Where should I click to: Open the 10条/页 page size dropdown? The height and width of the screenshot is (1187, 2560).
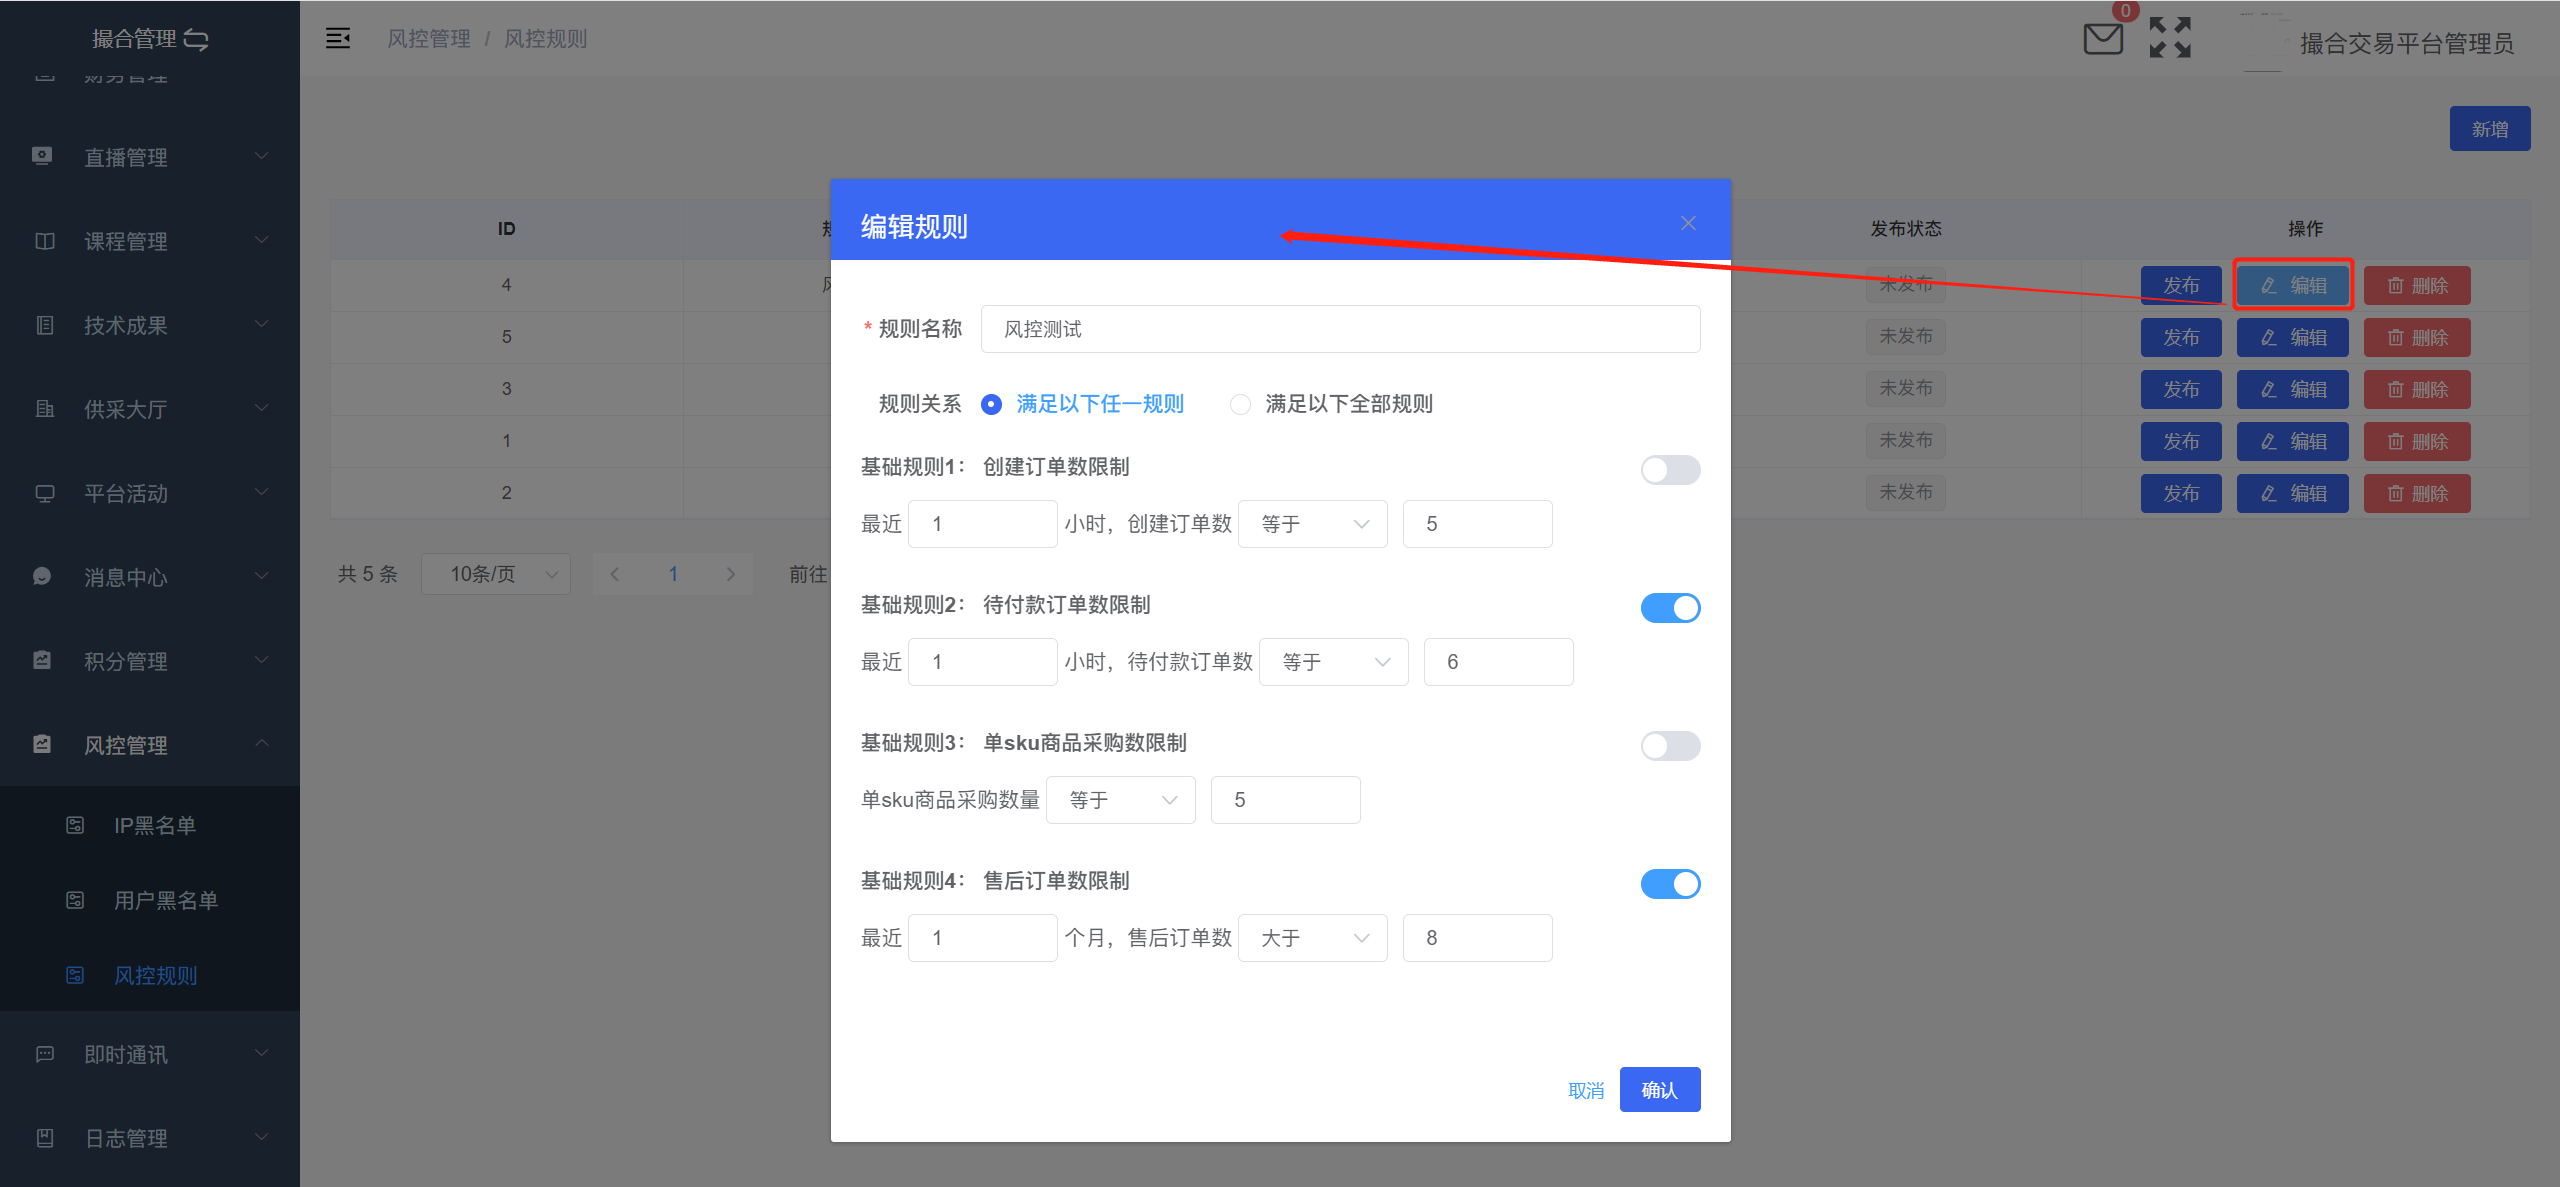point(496,574)
